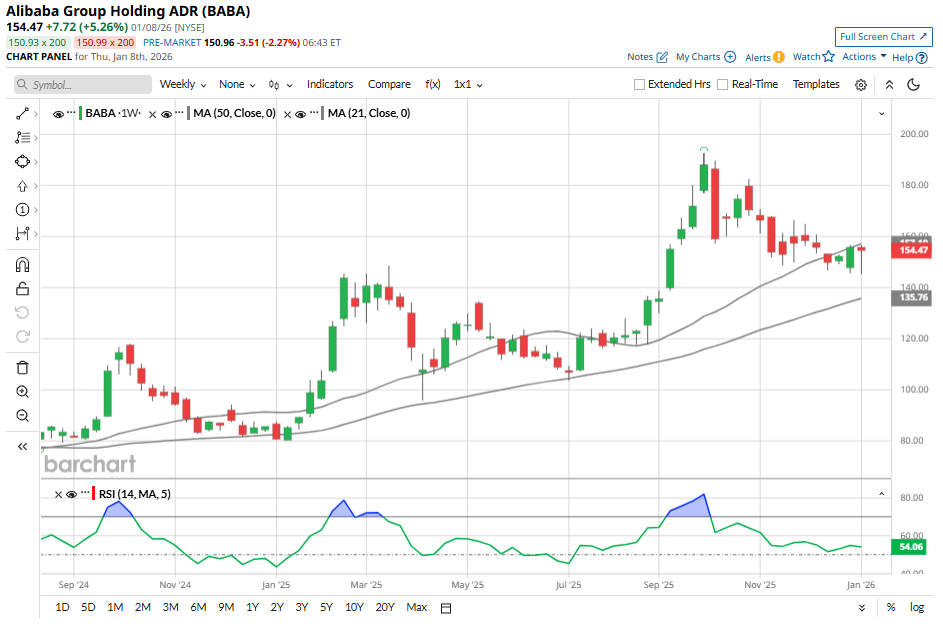Select the 1Y time range
943x641 pixels.
pos(253,607)
